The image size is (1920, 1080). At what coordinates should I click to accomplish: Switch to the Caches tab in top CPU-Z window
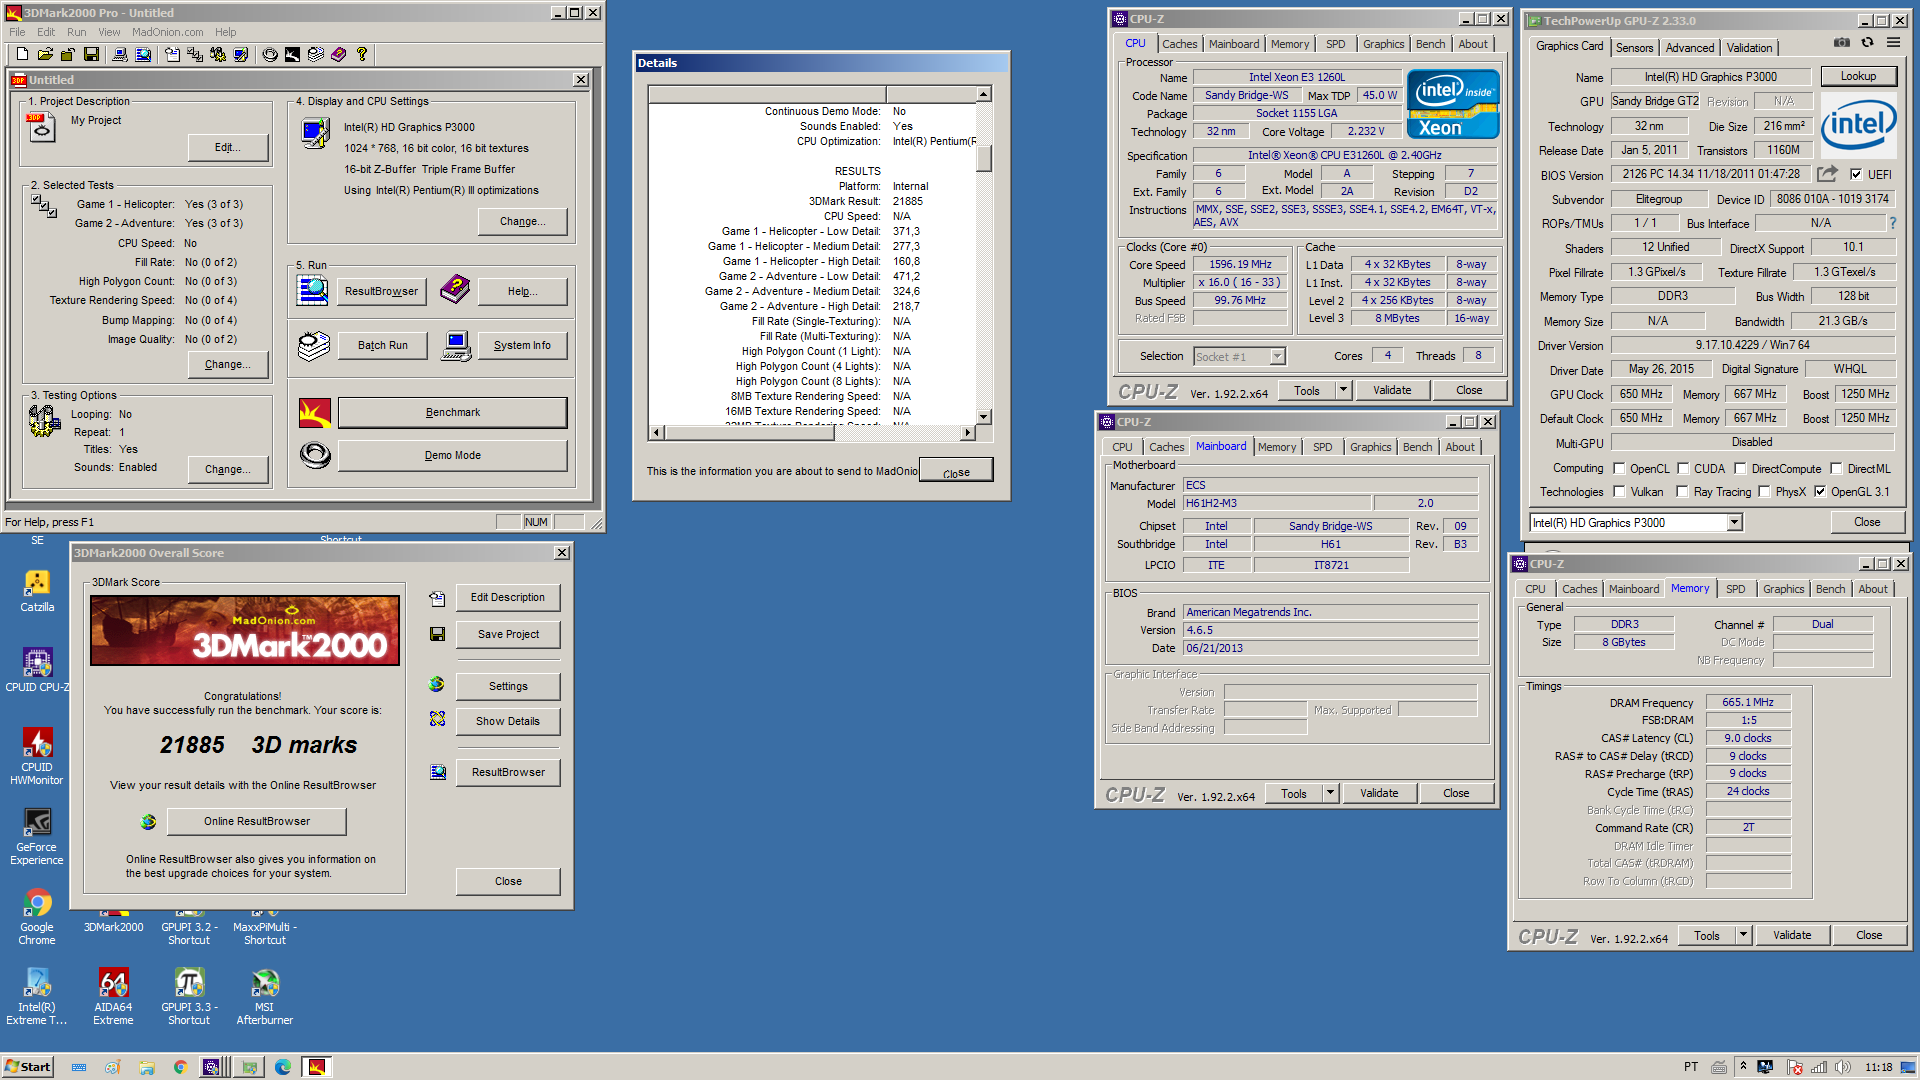[x=1179, y=44]
